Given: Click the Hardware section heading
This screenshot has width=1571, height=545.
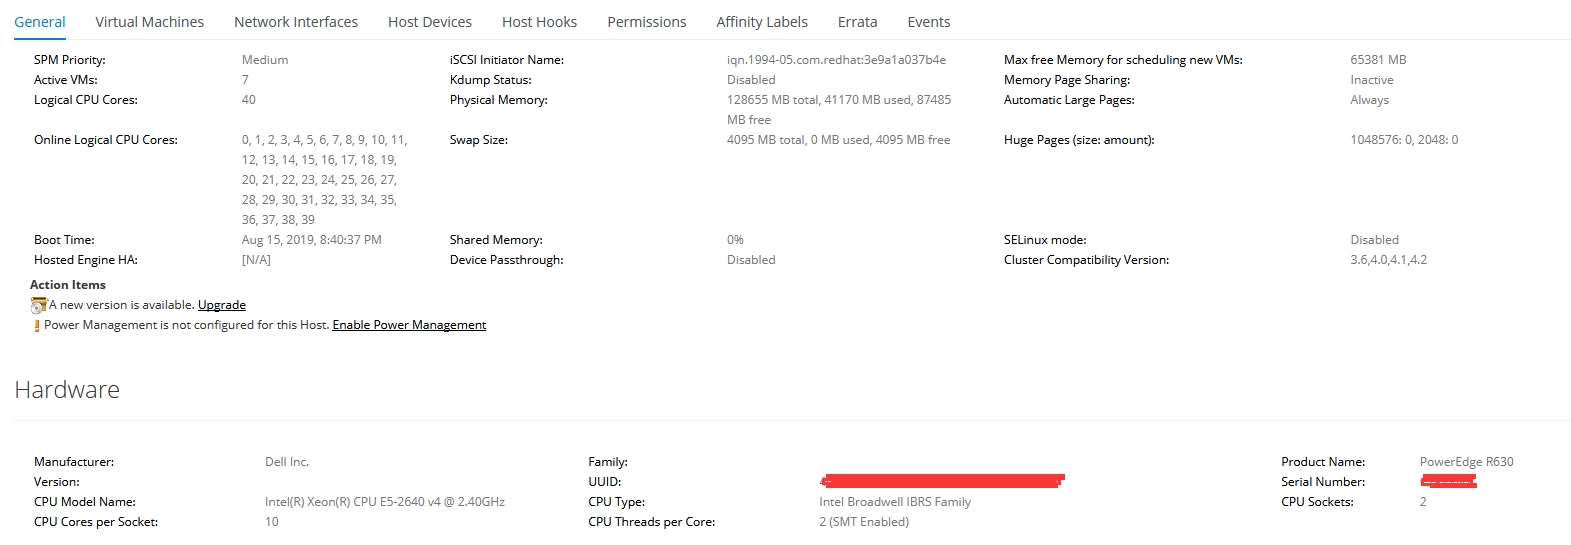Looking at the screenshot, I should pyautogui.click(x=67, y=390).
